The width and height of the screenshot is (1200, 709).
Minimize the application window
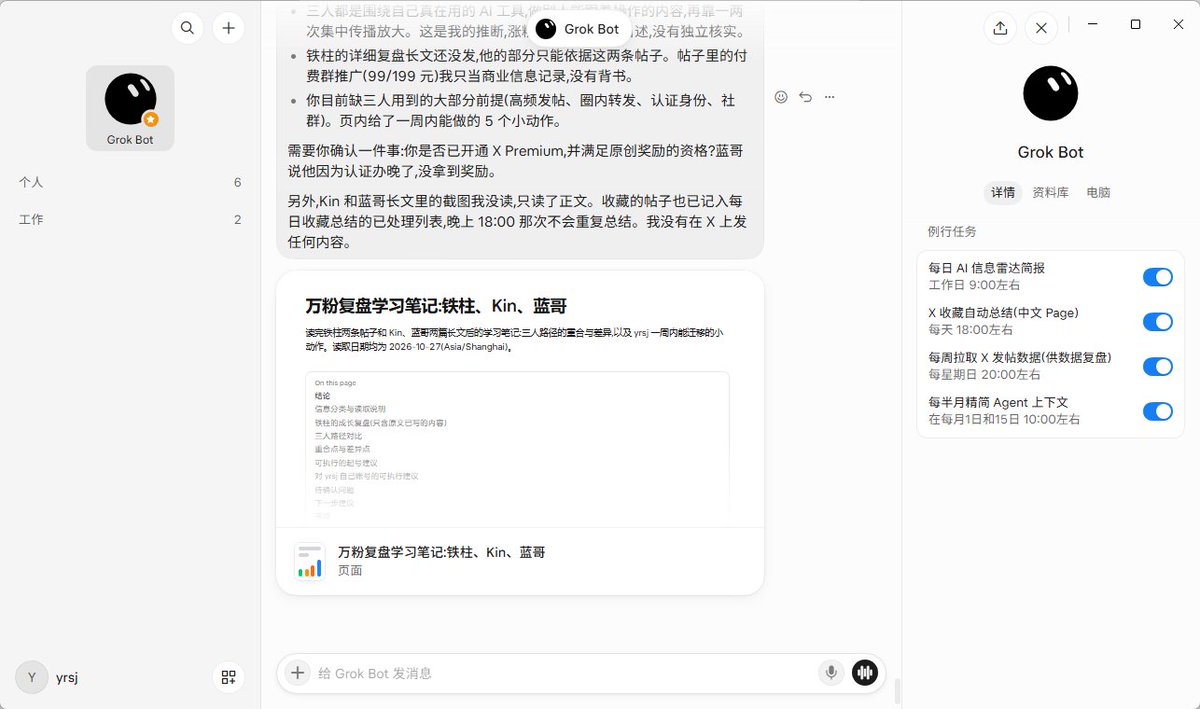1091,24
